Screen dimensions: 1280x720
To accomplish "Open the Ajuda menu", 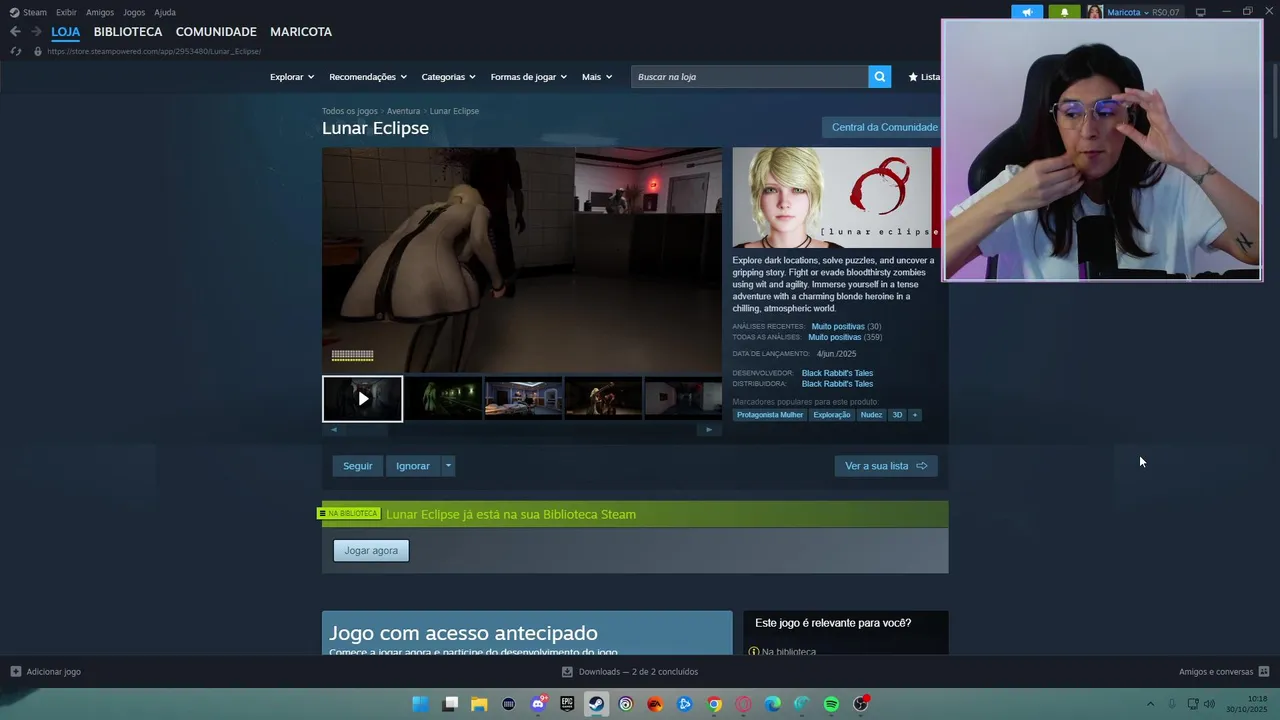I will (x=165, y=12).
